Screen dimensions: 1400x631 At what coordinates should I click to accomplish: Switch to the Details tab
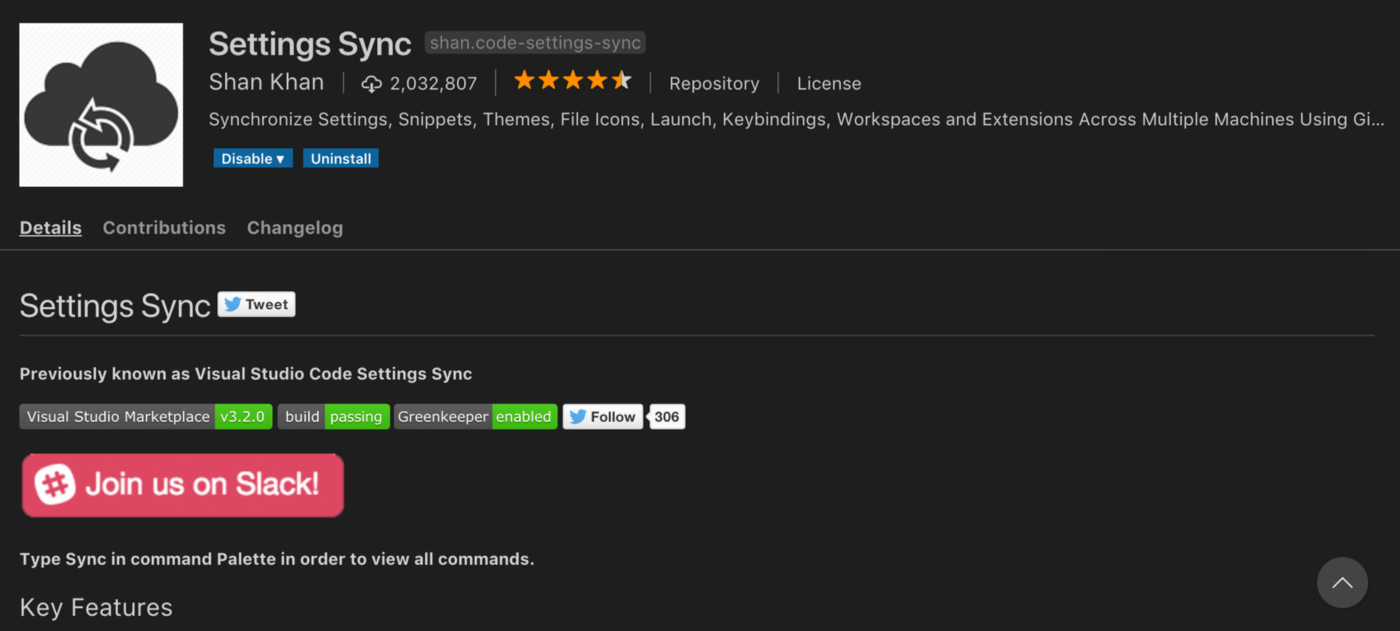(51, 228)
